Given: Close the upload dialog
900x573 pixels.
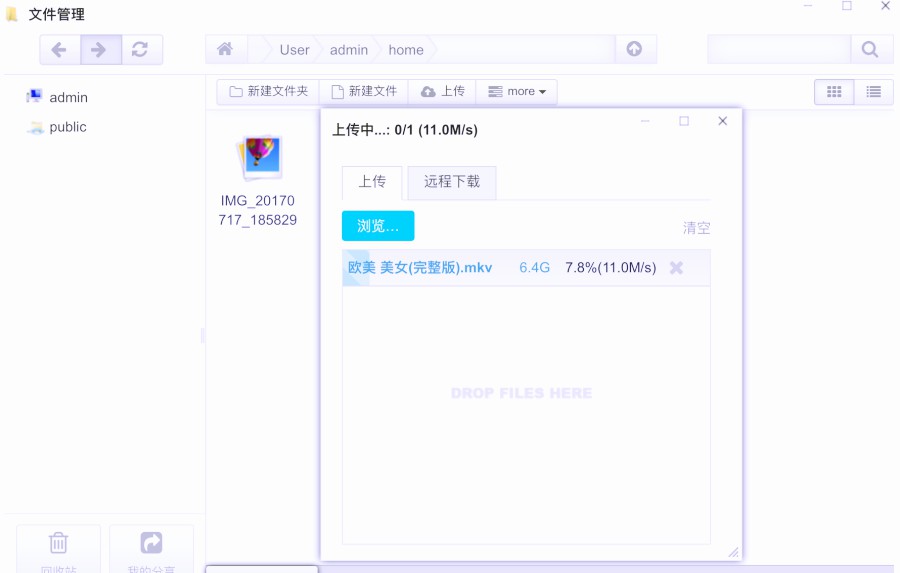Looking at the screenshot, I should pos(723,121).
